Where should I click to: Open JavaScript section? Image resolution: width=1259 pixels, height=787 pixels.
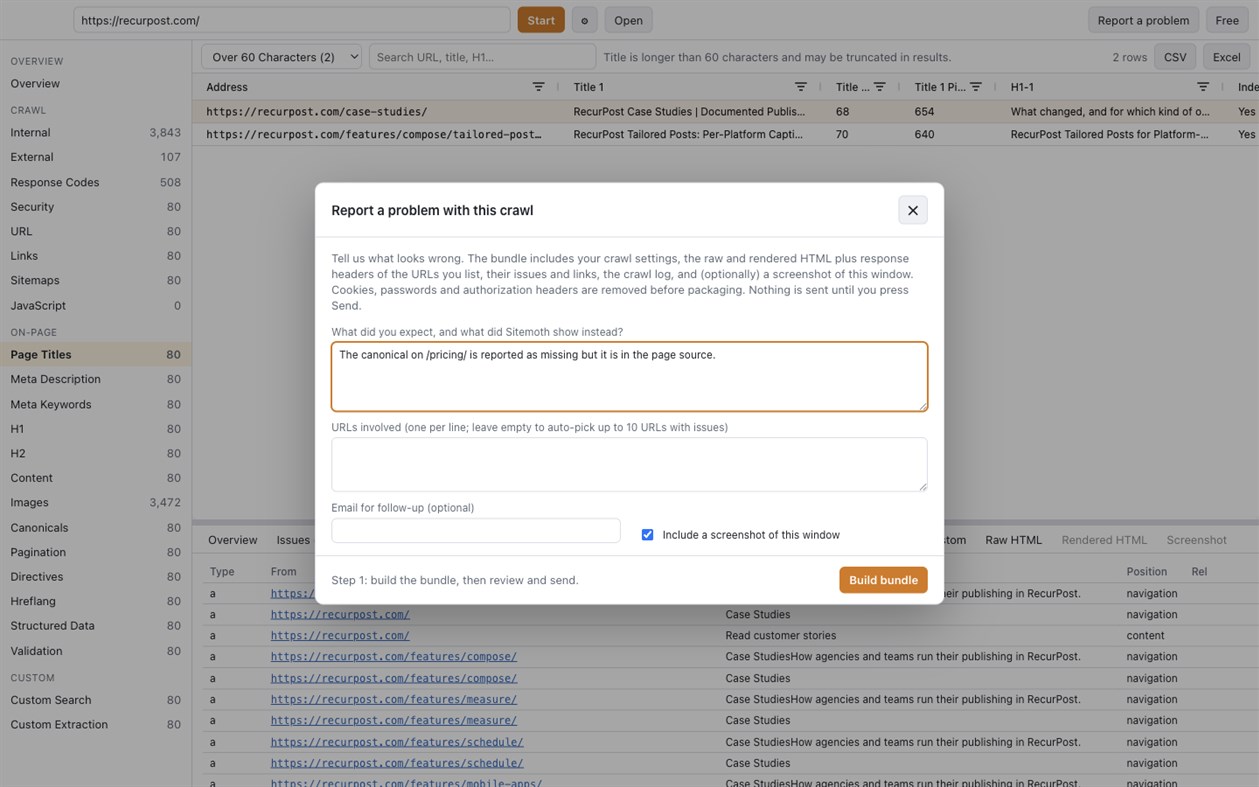(96, 305)
